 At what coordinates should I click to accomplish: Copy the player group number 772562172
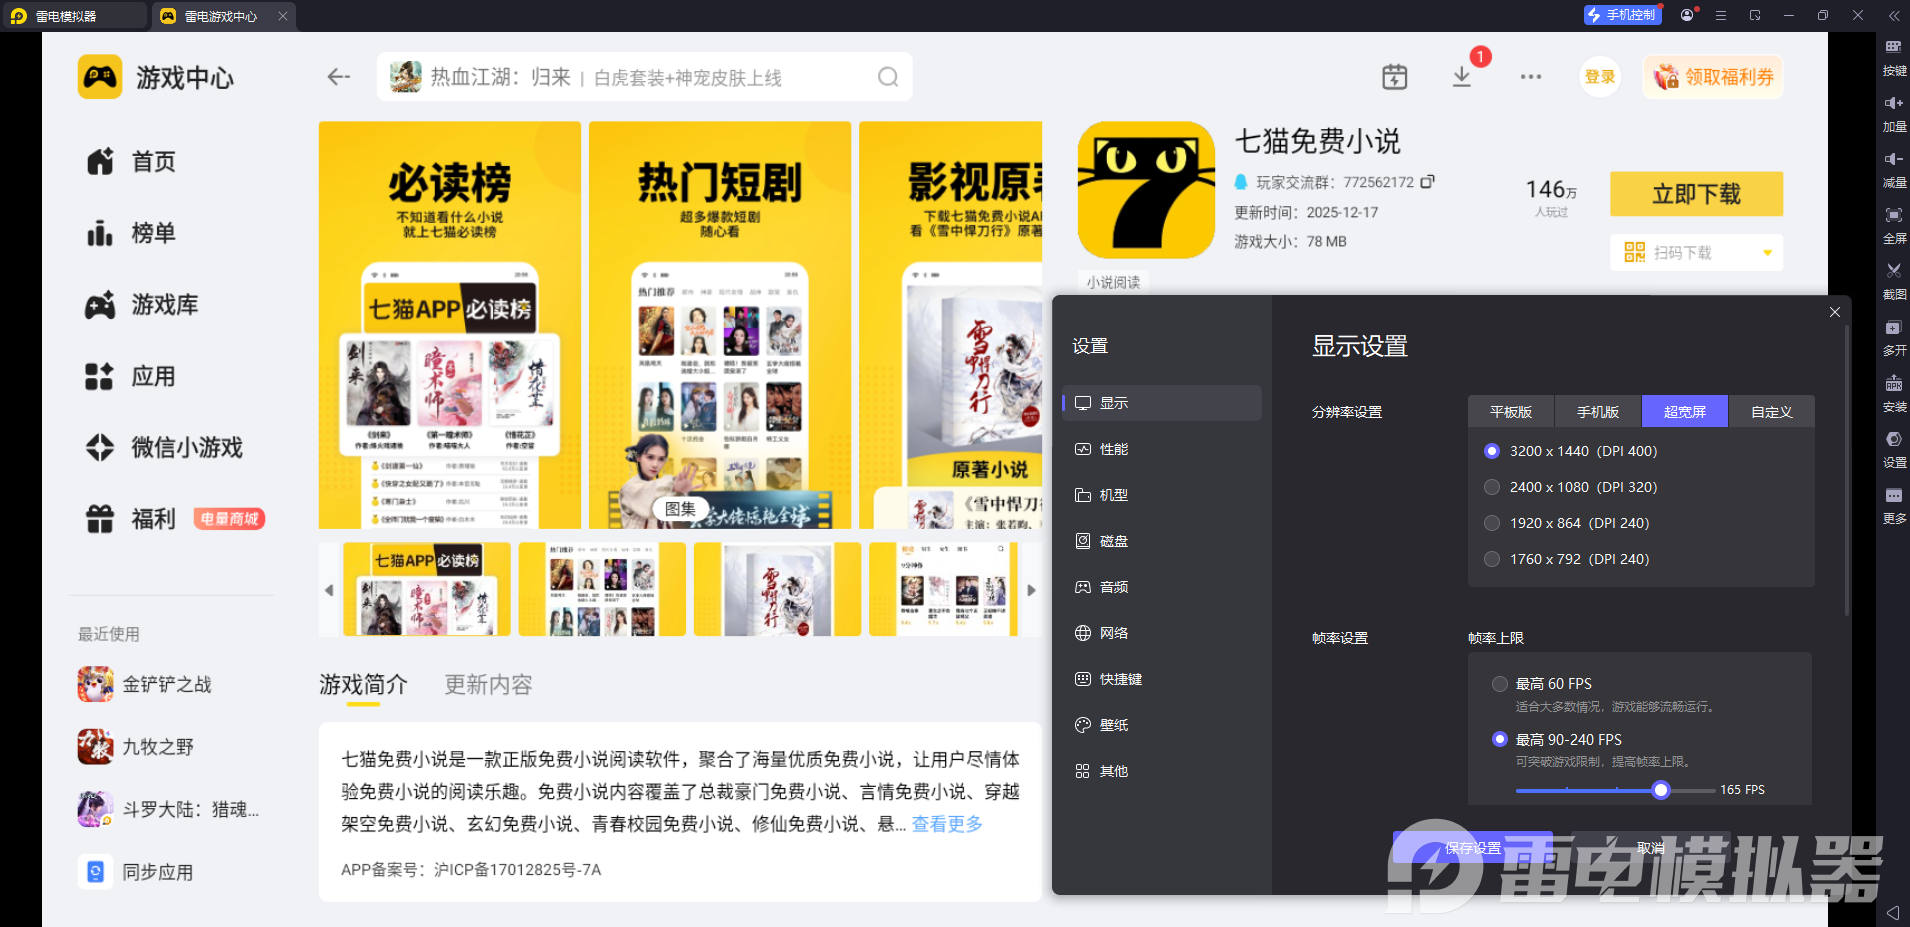1428,182
